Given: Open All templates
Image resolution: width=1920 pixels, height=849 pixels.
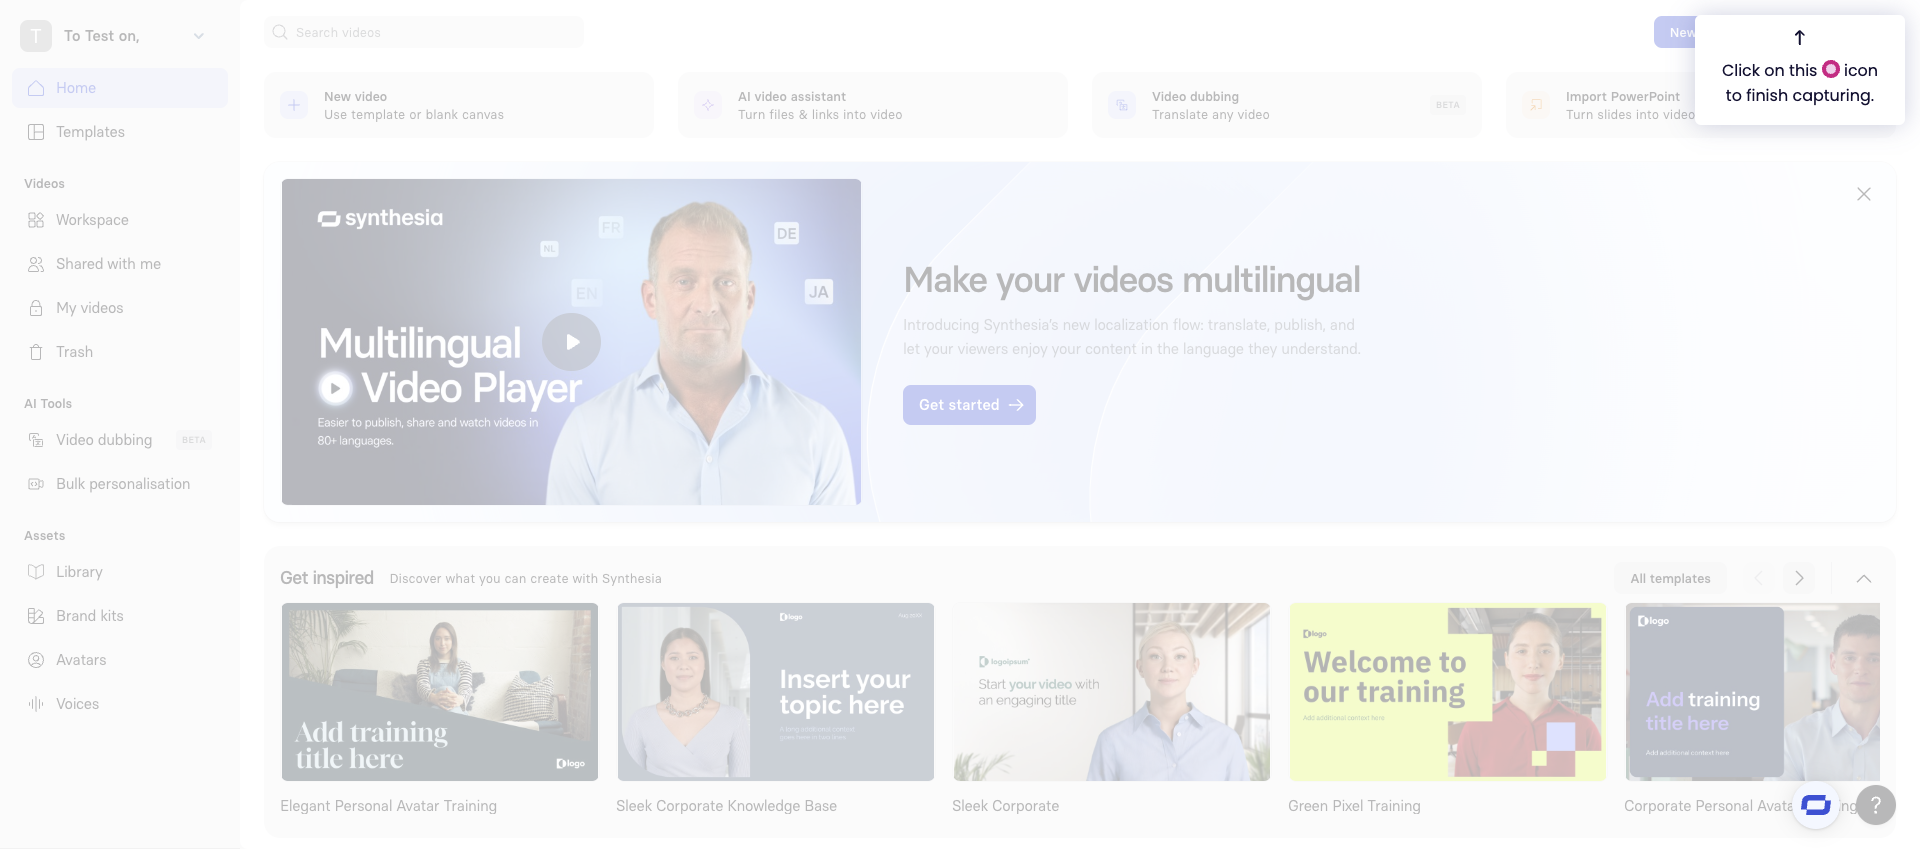Looking at the screenshot, I should click(1670, 578).
